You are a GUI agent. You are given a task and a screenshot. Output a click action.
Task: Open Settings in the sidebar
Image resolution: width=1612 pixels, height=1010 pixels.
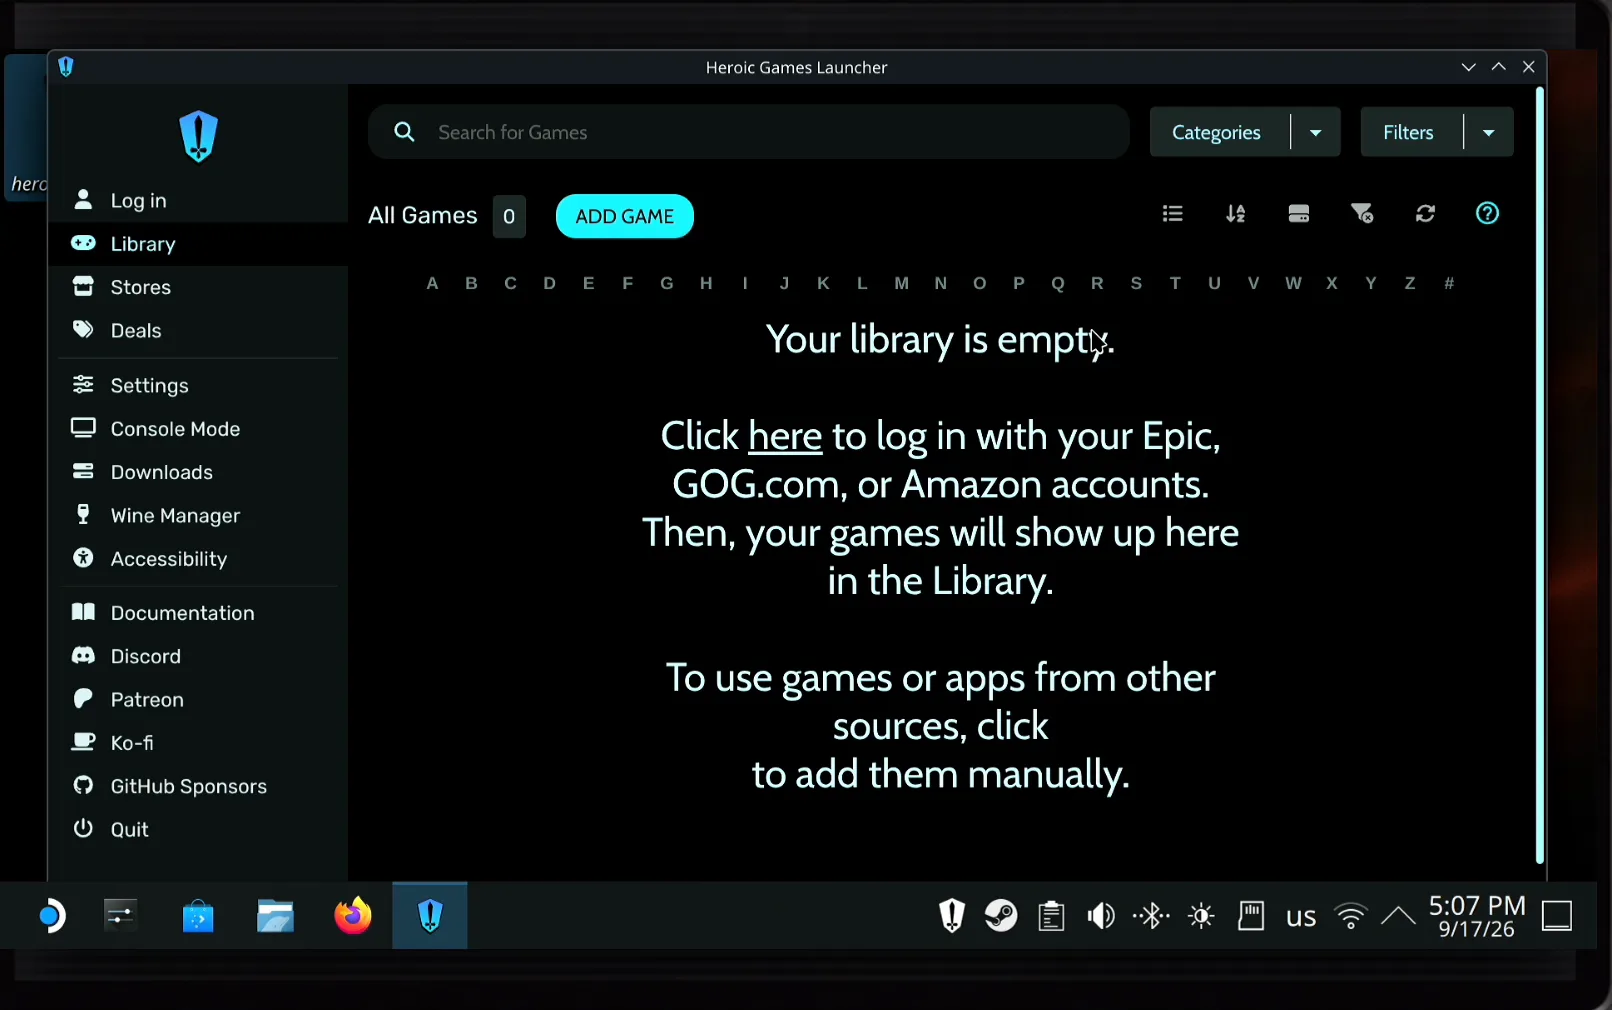coord(198,385)
